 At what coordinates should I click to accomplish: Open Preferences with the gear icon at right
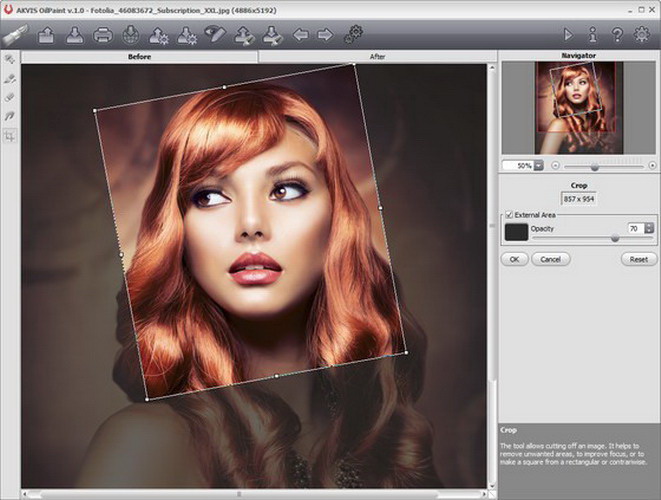(x=642, y=36)
